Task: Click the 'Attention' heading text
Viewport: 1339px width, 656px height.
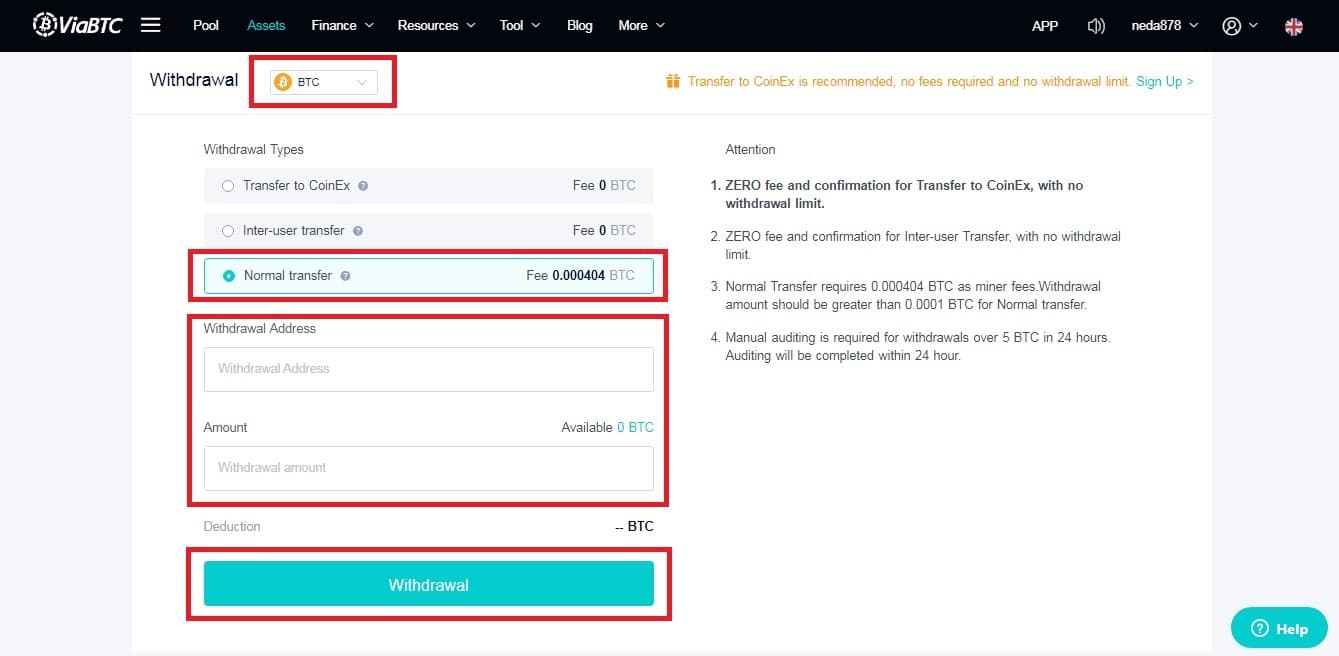Action: (x=750, y=149)
